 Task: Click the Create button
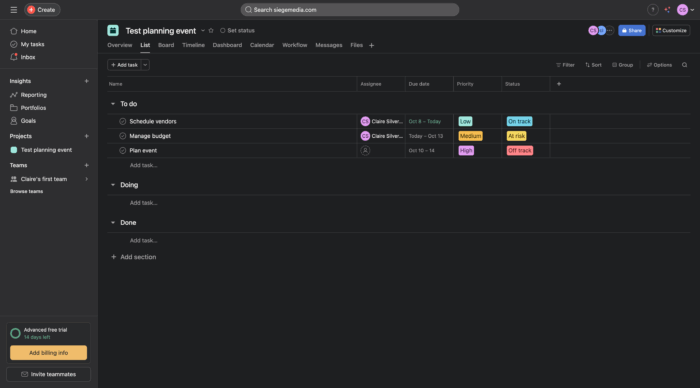[42, 9]
